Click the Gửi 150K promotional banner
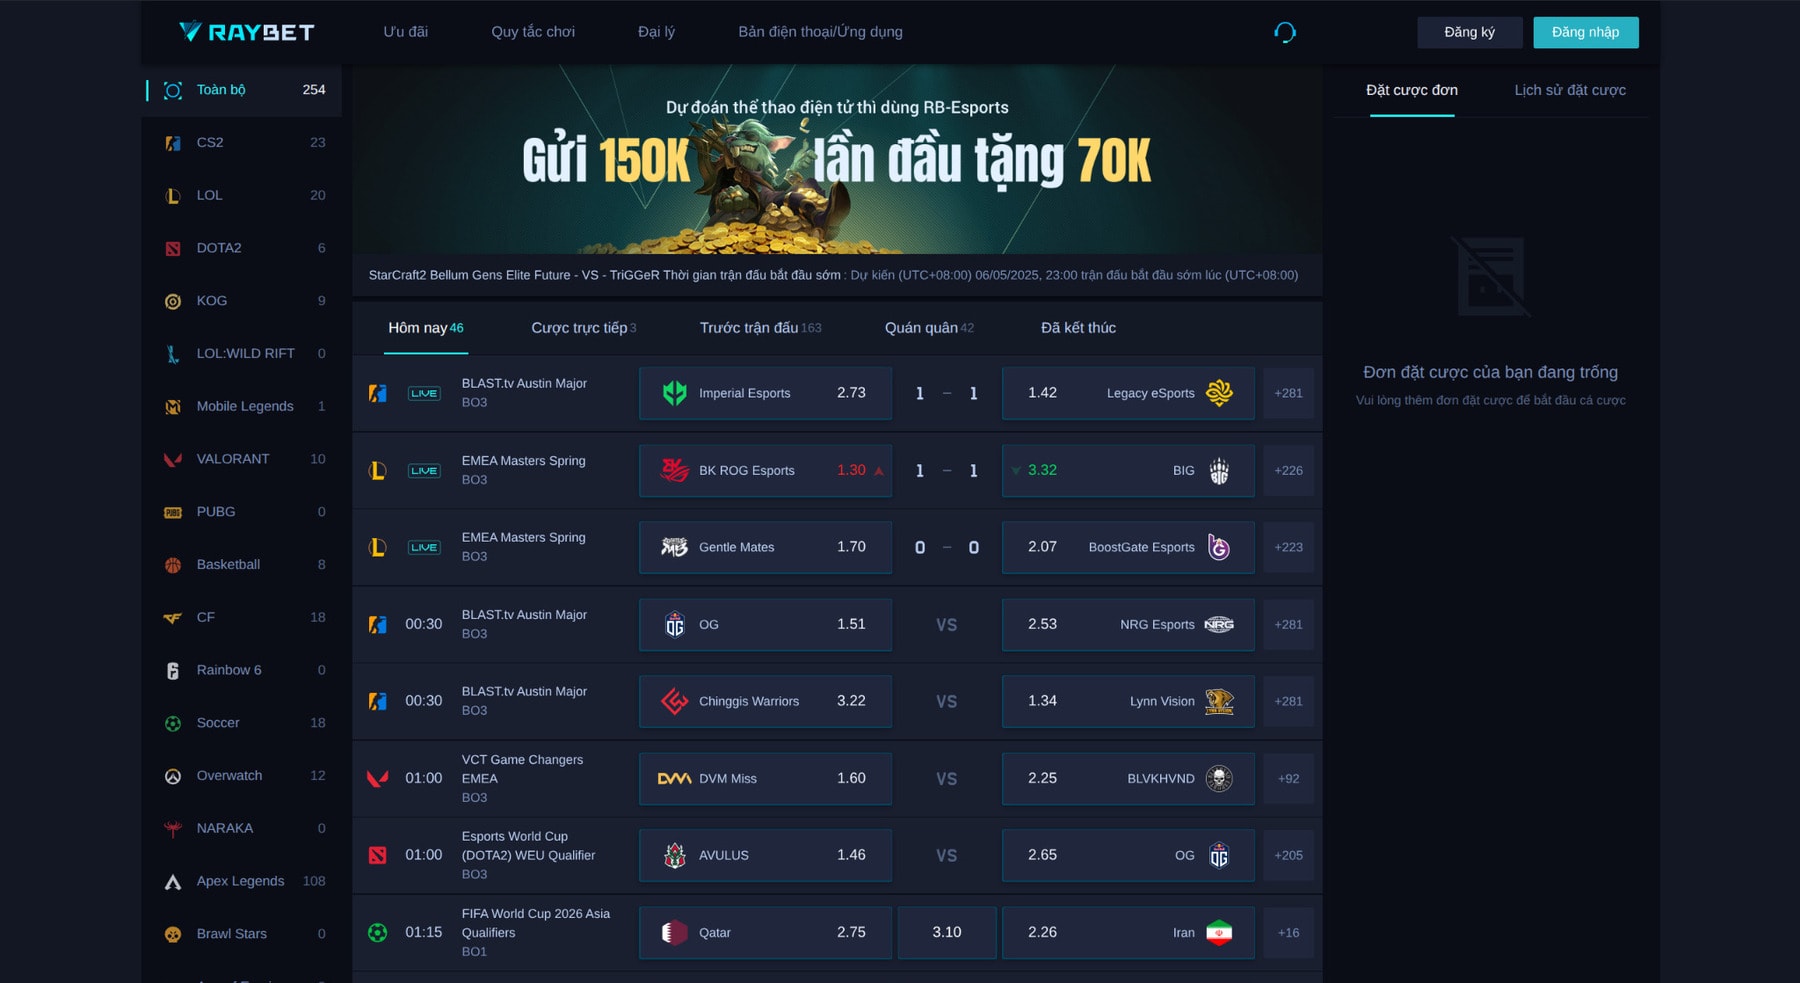1800x983 pixels. (x=837, y=159)
